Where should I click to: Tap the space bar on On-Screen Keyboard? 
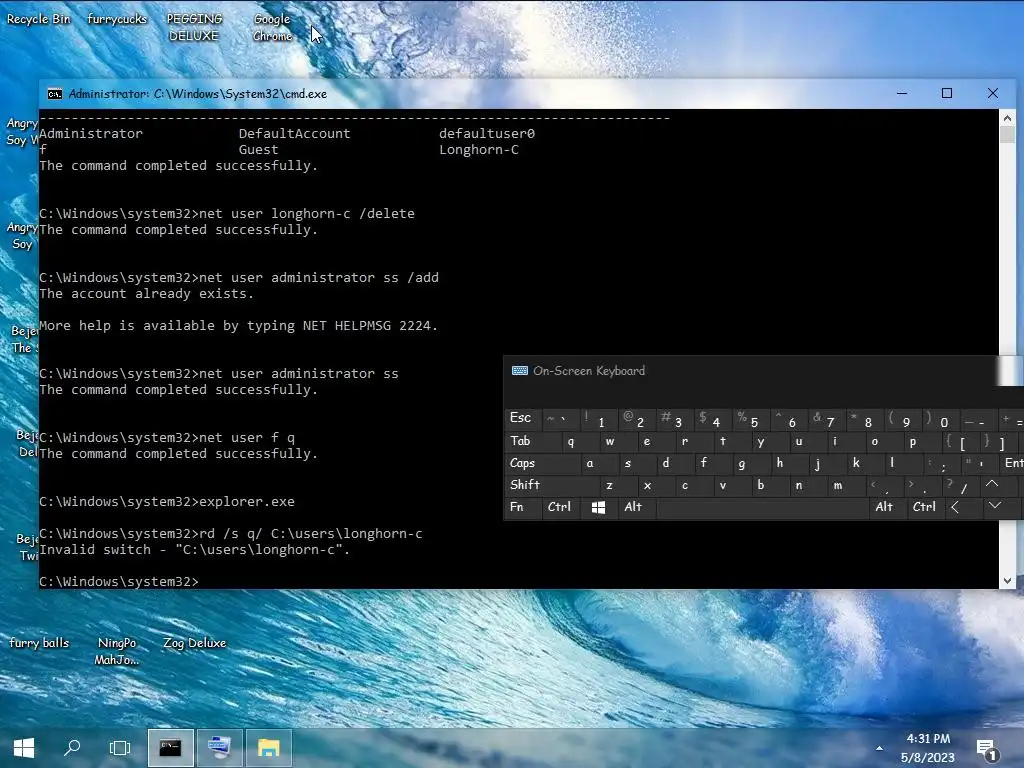(761, 507)
